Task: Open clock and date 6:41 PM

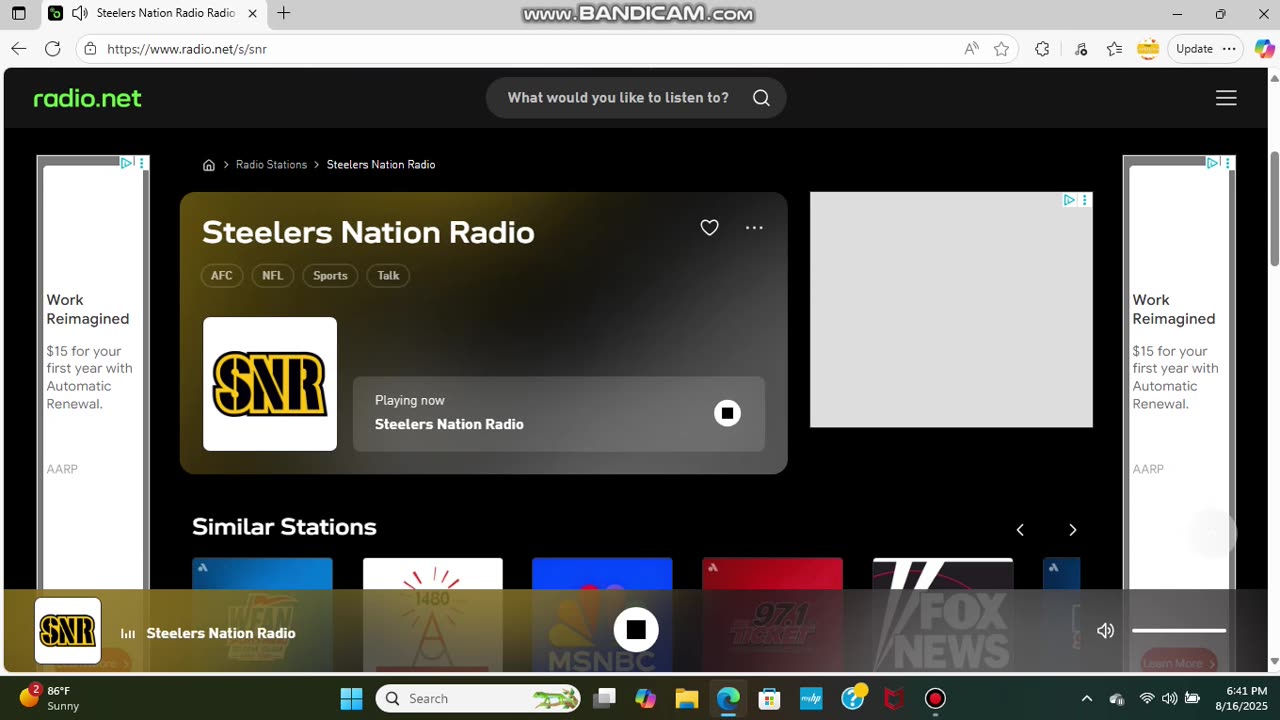Action: tap(1239, 698)
